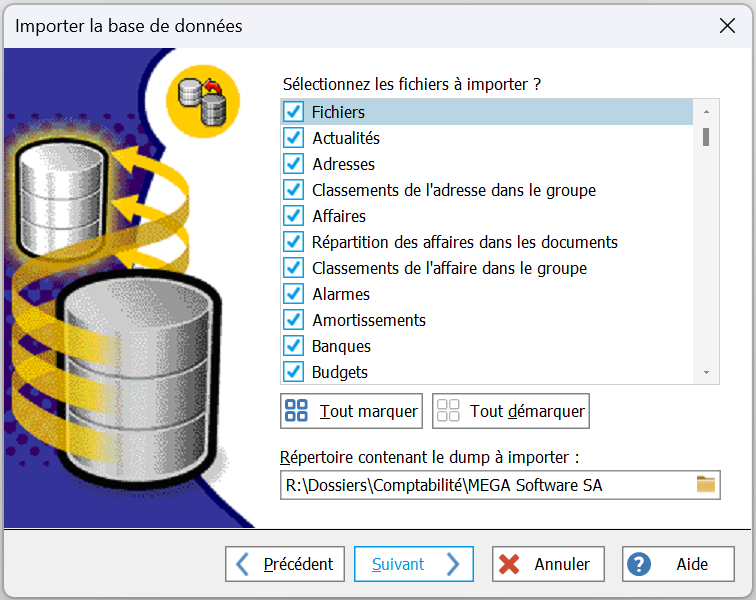This screenshot has height=600, width=756.
Task: Select the Actualités list item
Action: (x=346, y=138)
